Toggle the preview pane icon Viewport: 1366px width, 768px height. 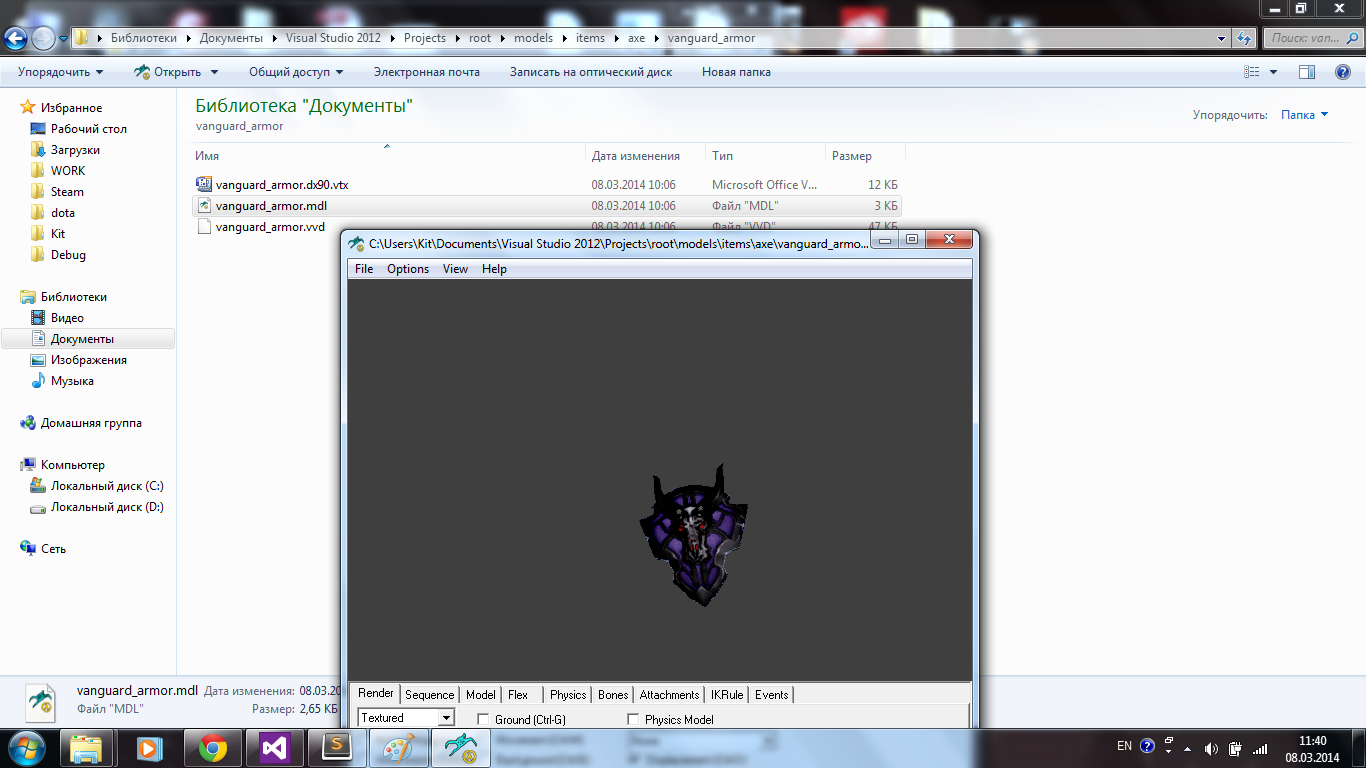tap(1307, 72)
